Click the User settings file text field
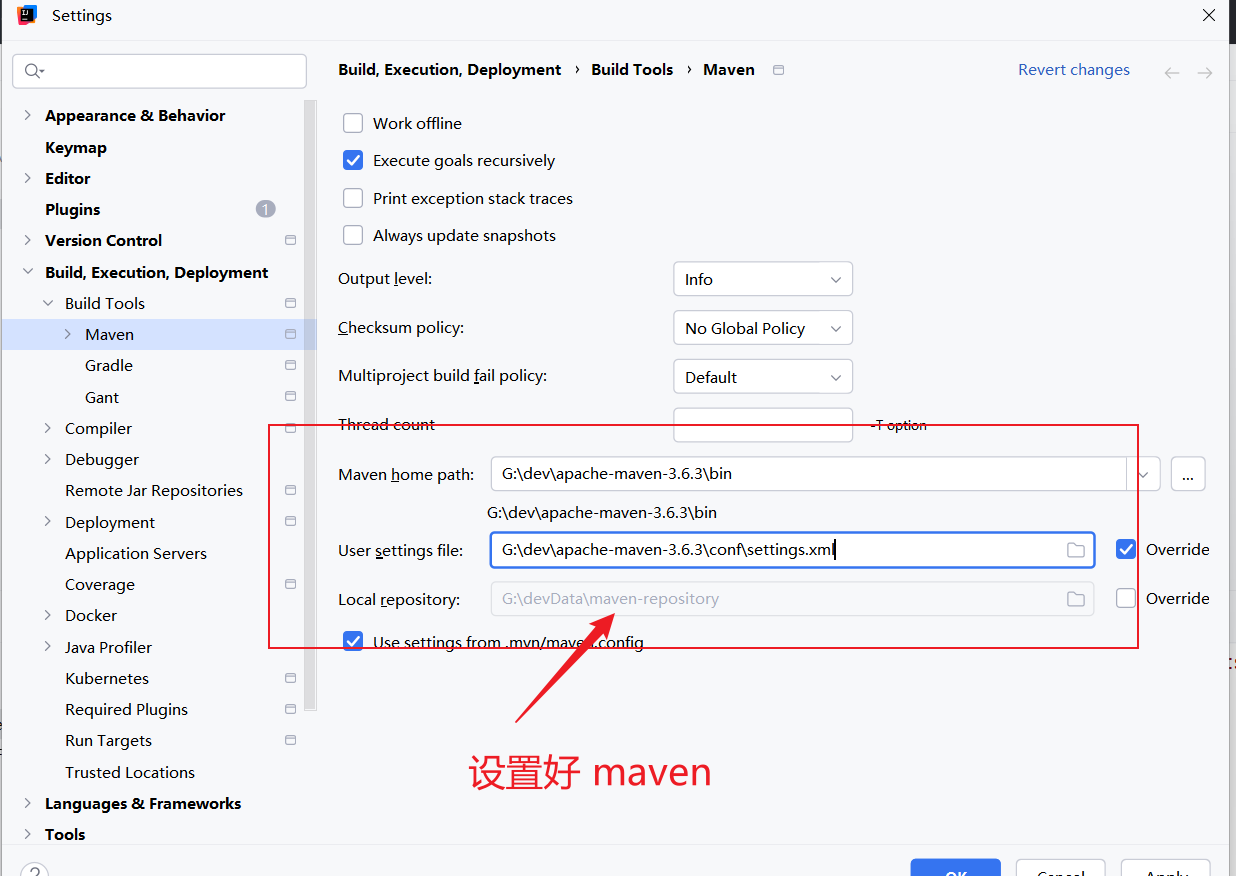 tap(792, 550)
